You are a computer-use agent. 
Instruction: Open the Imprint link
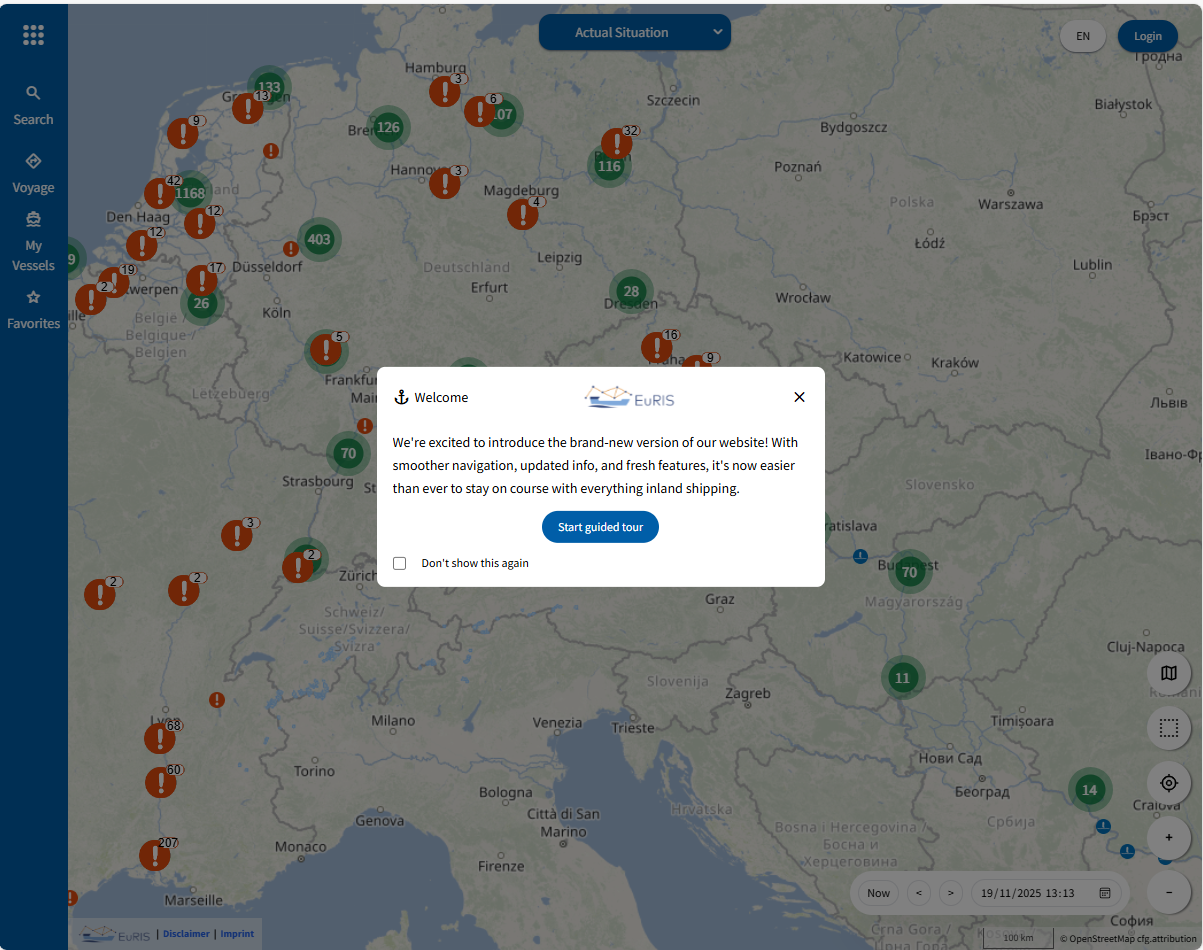tap(237, 934)
